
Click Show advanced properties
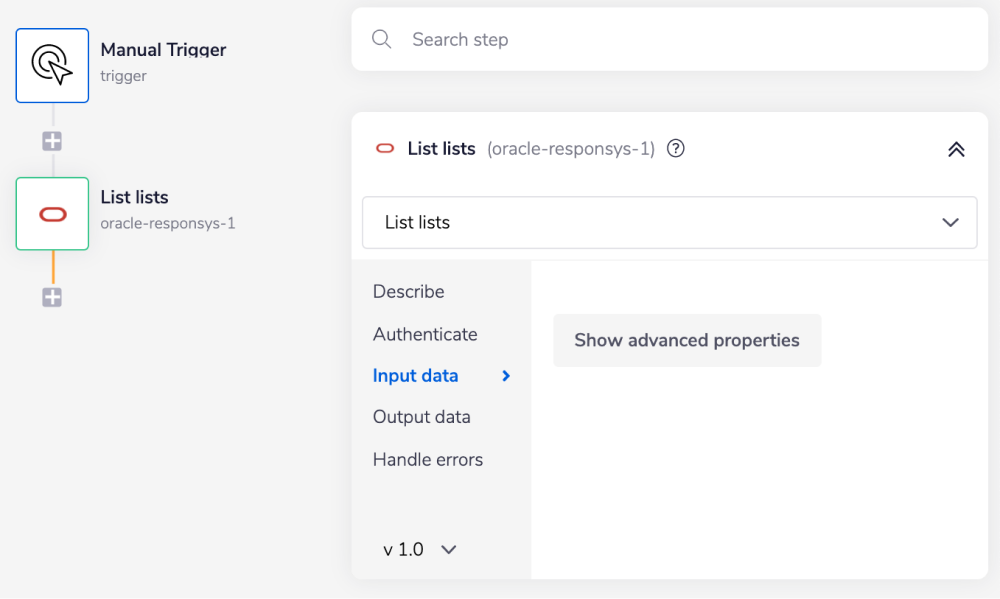click(x=686, y=340)
